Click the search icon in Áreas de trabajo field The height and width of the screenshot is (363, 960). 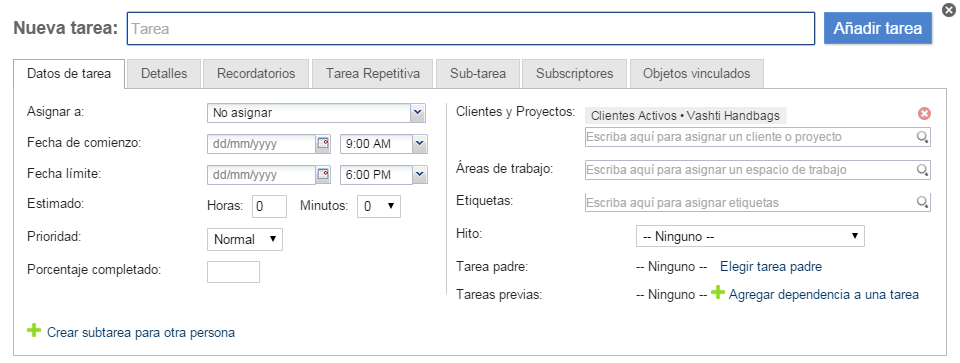[923, 170]
